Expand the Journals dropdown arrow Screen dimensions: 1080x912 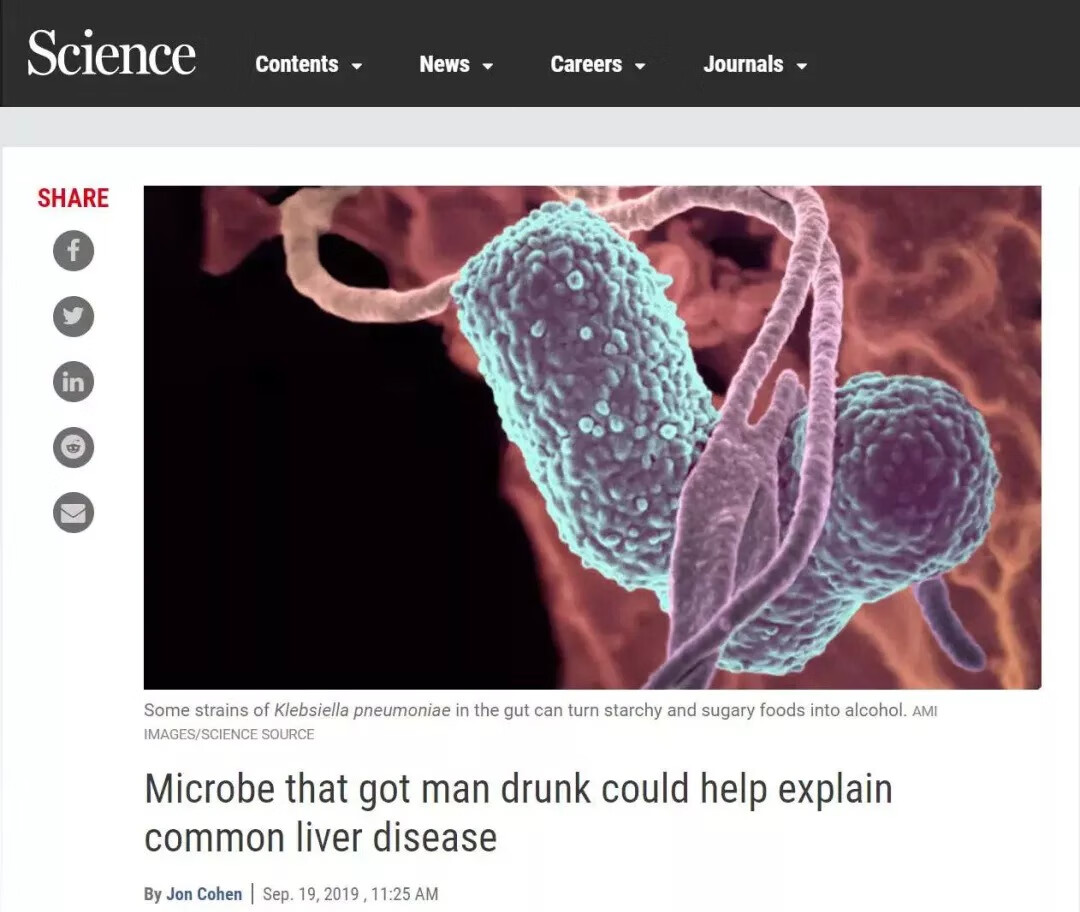[x=802, y=66]
